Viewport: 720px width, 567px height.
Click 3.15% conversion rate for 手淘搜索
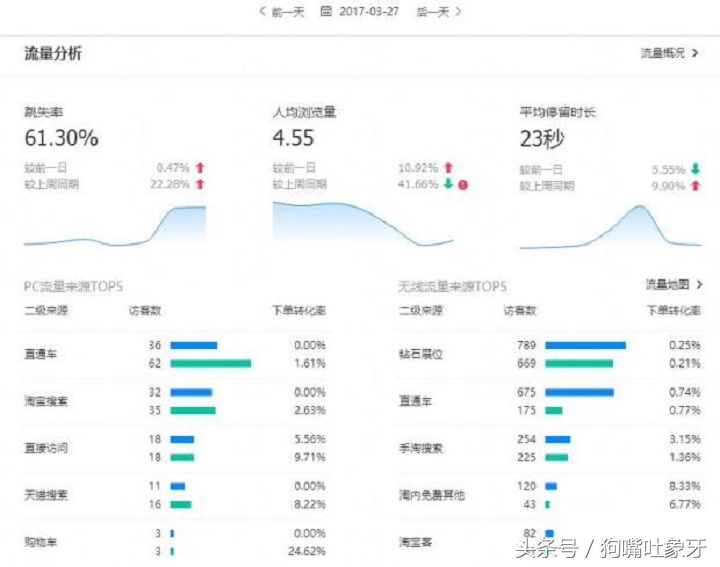(685, 439)
